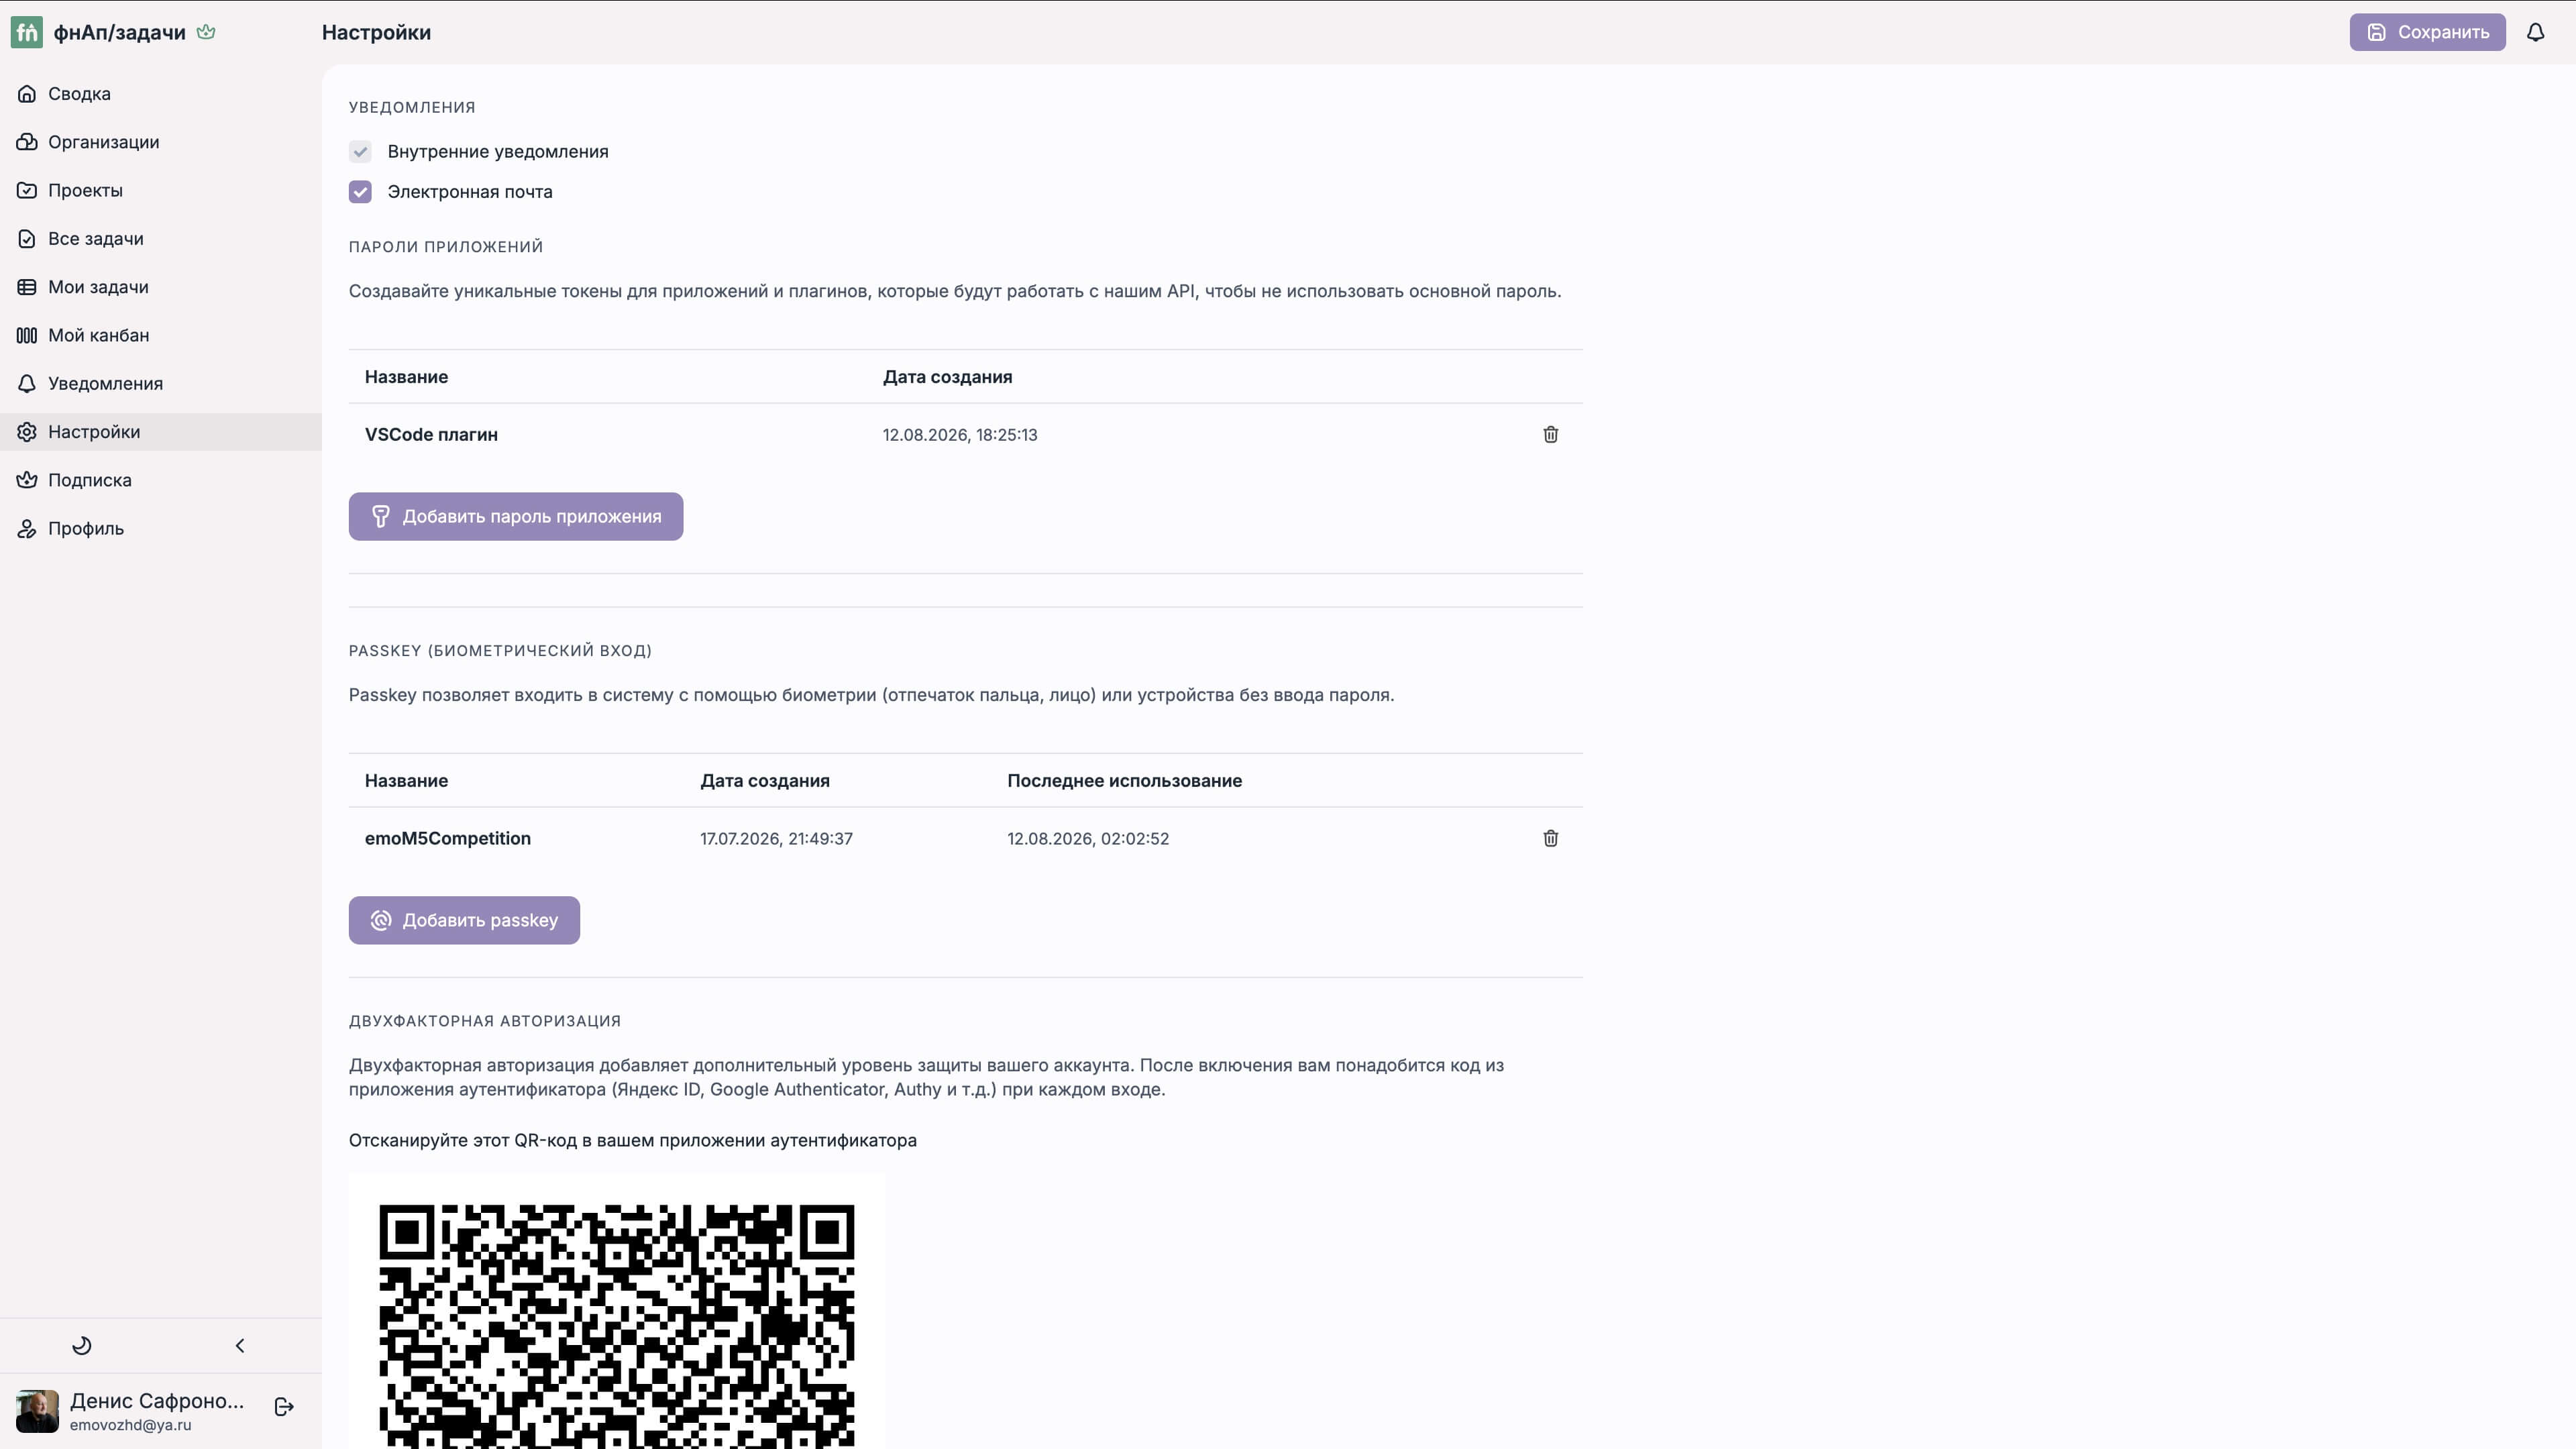2576x1449 pixels.
Task: Toggle dark theme with moon icon
Action: tap(82, 1345)
